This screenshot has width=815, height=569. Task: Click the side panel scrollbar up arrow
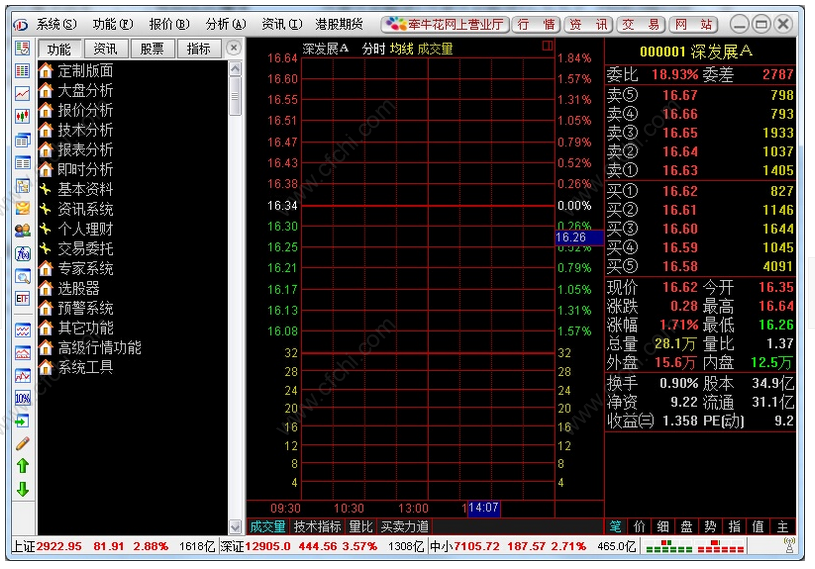(x=235, y=68)
